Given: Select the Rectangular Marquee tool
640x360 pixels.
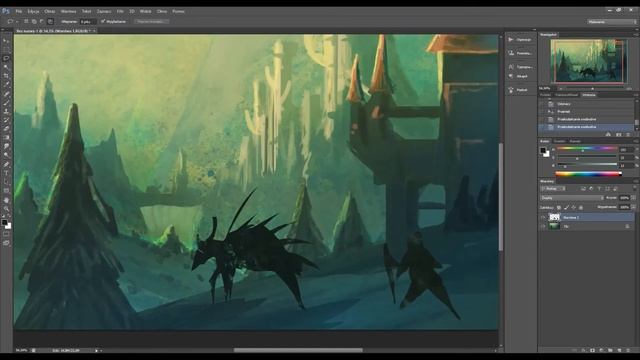Looking at the screenshot, I should [x=6, y=49].
